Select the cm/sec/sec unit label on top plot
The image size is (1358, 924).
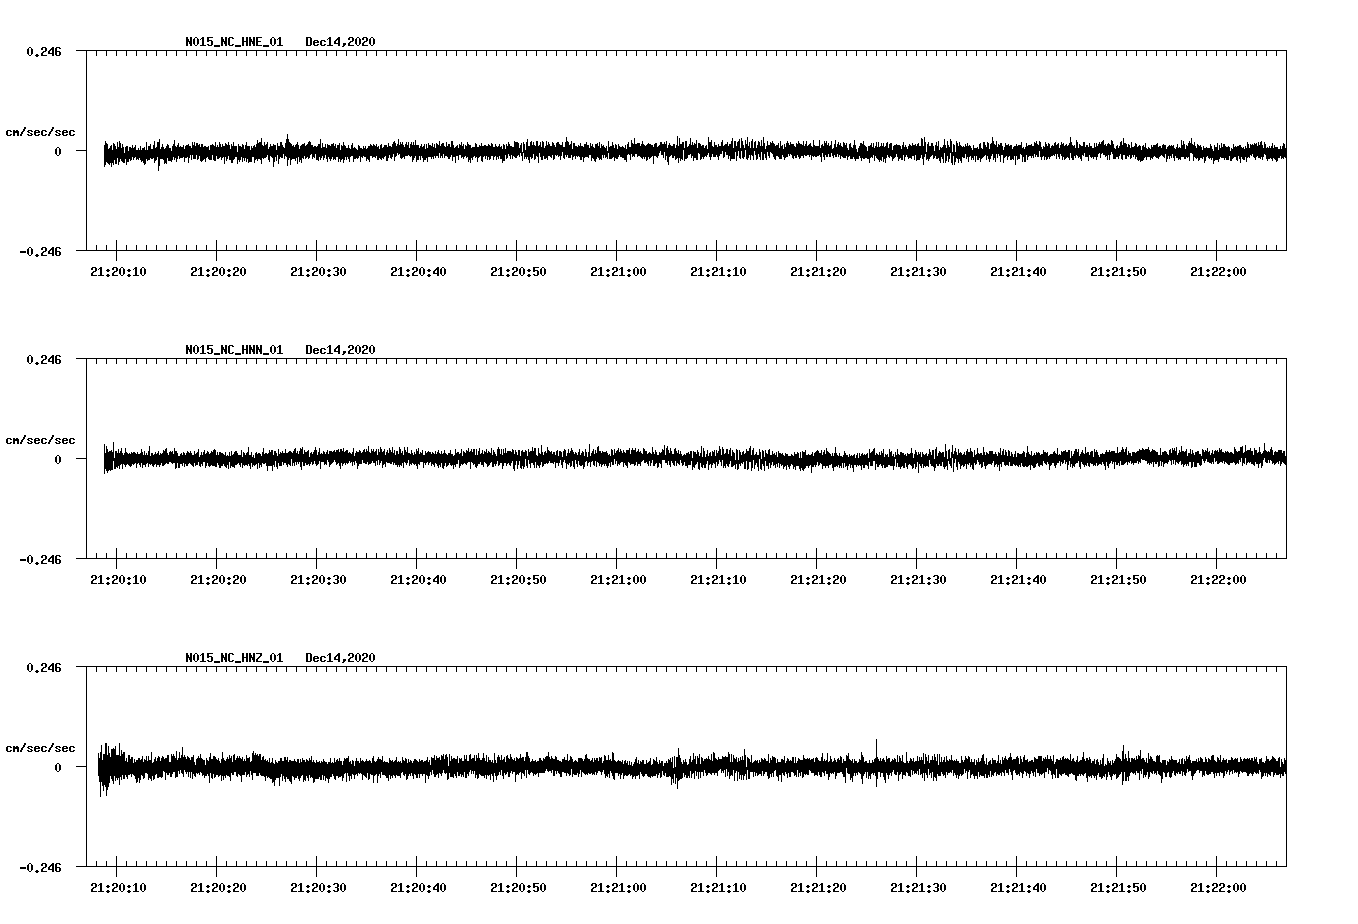pos(41,131)
